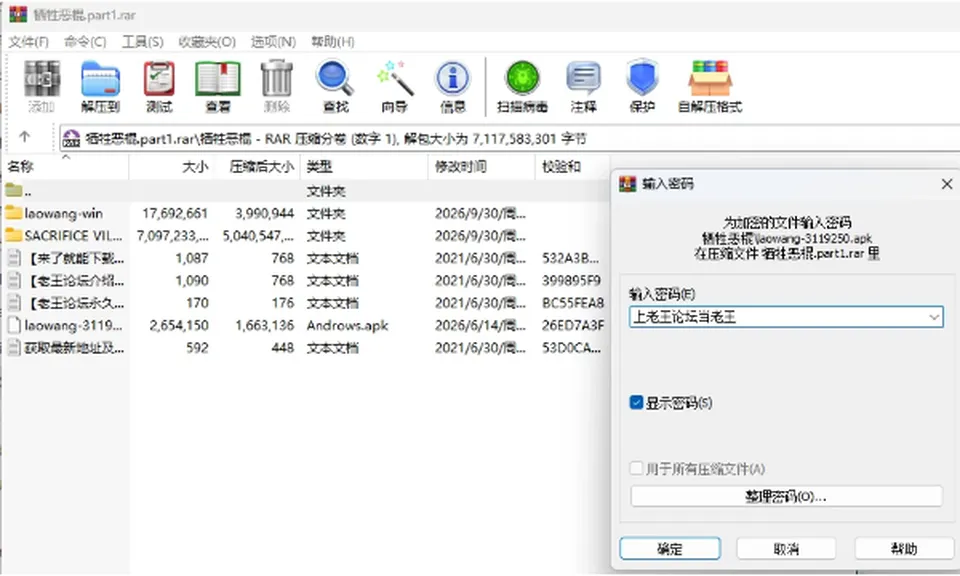
Task: Check the 用于所有压缩文件 checkbox
Action: coord(636,468)
